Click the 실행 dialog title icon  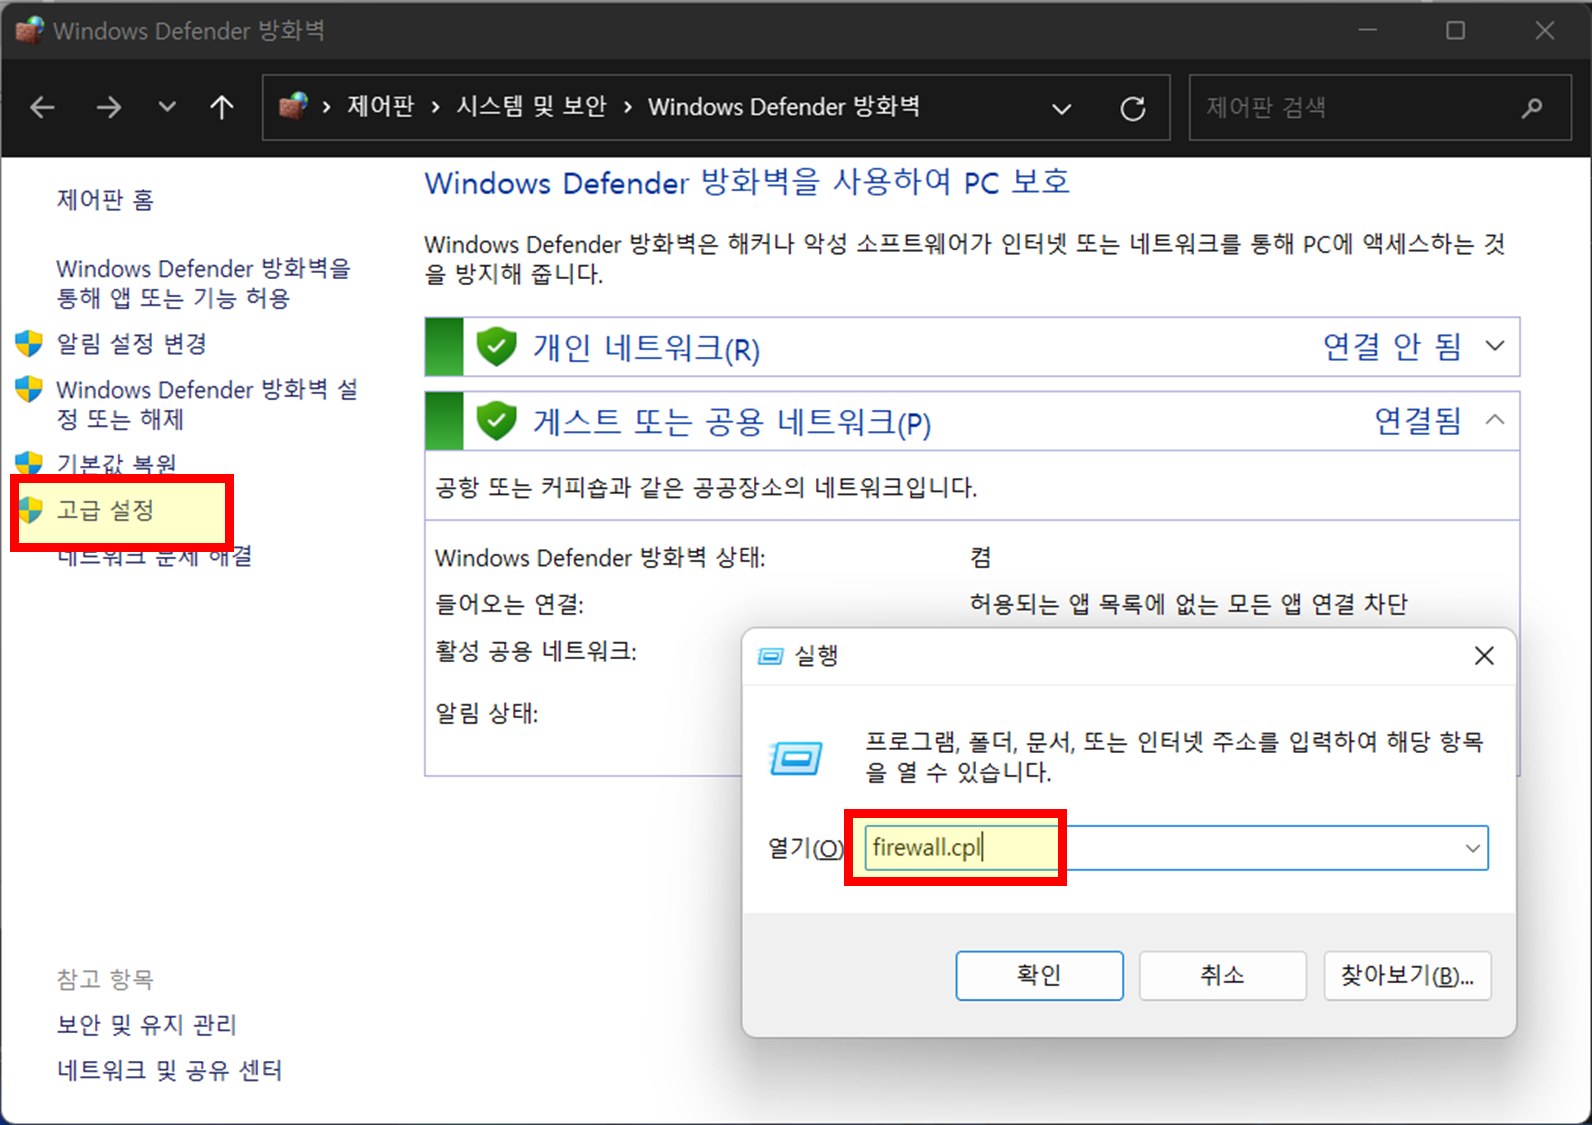[770, 656]
